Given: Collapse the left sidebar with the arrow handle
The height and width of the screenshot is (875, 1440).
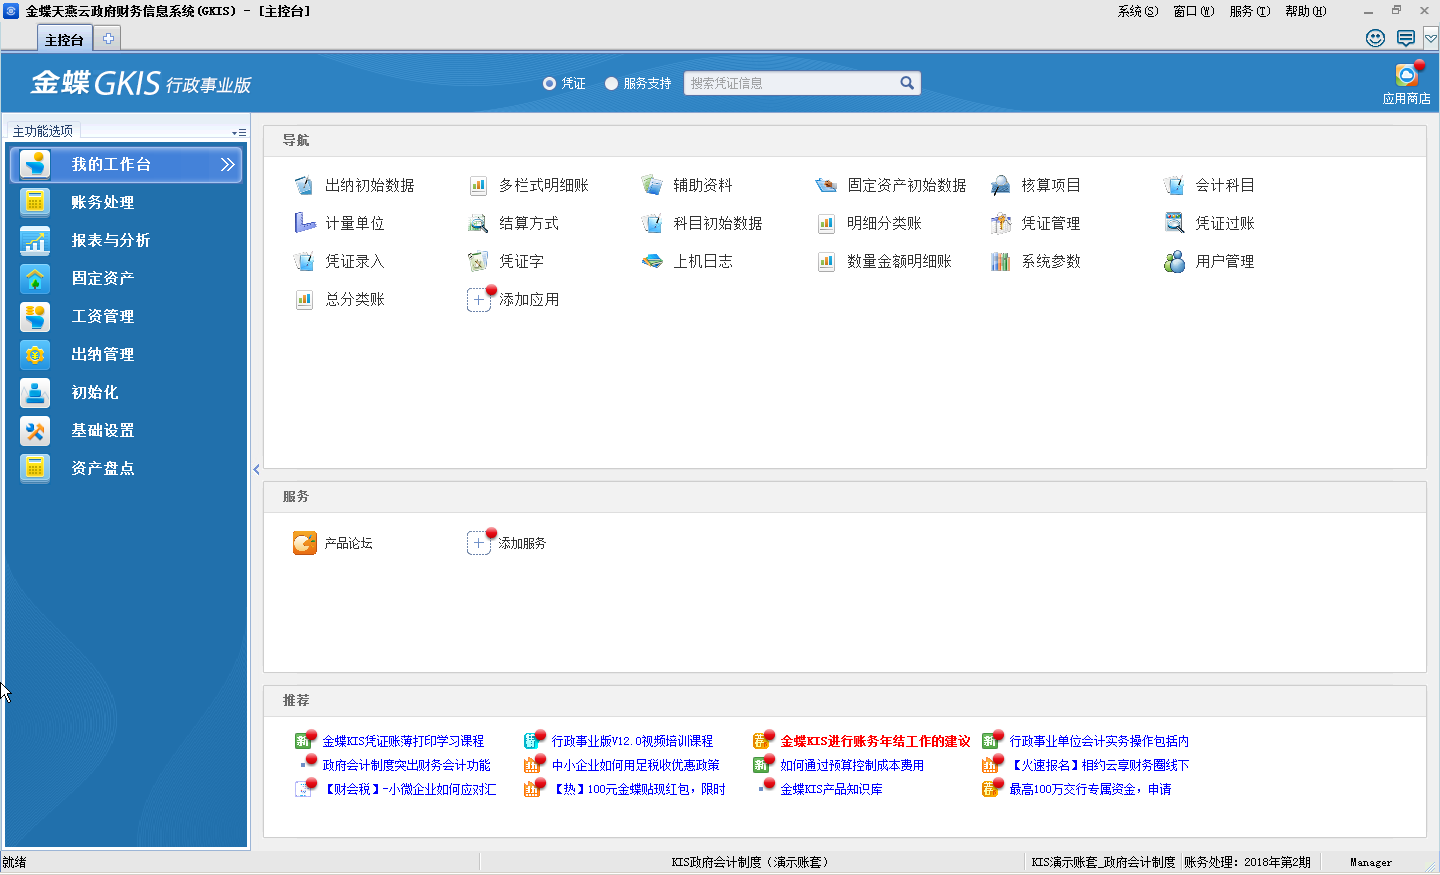Looking at the screenshot, I should coord(256,469).
